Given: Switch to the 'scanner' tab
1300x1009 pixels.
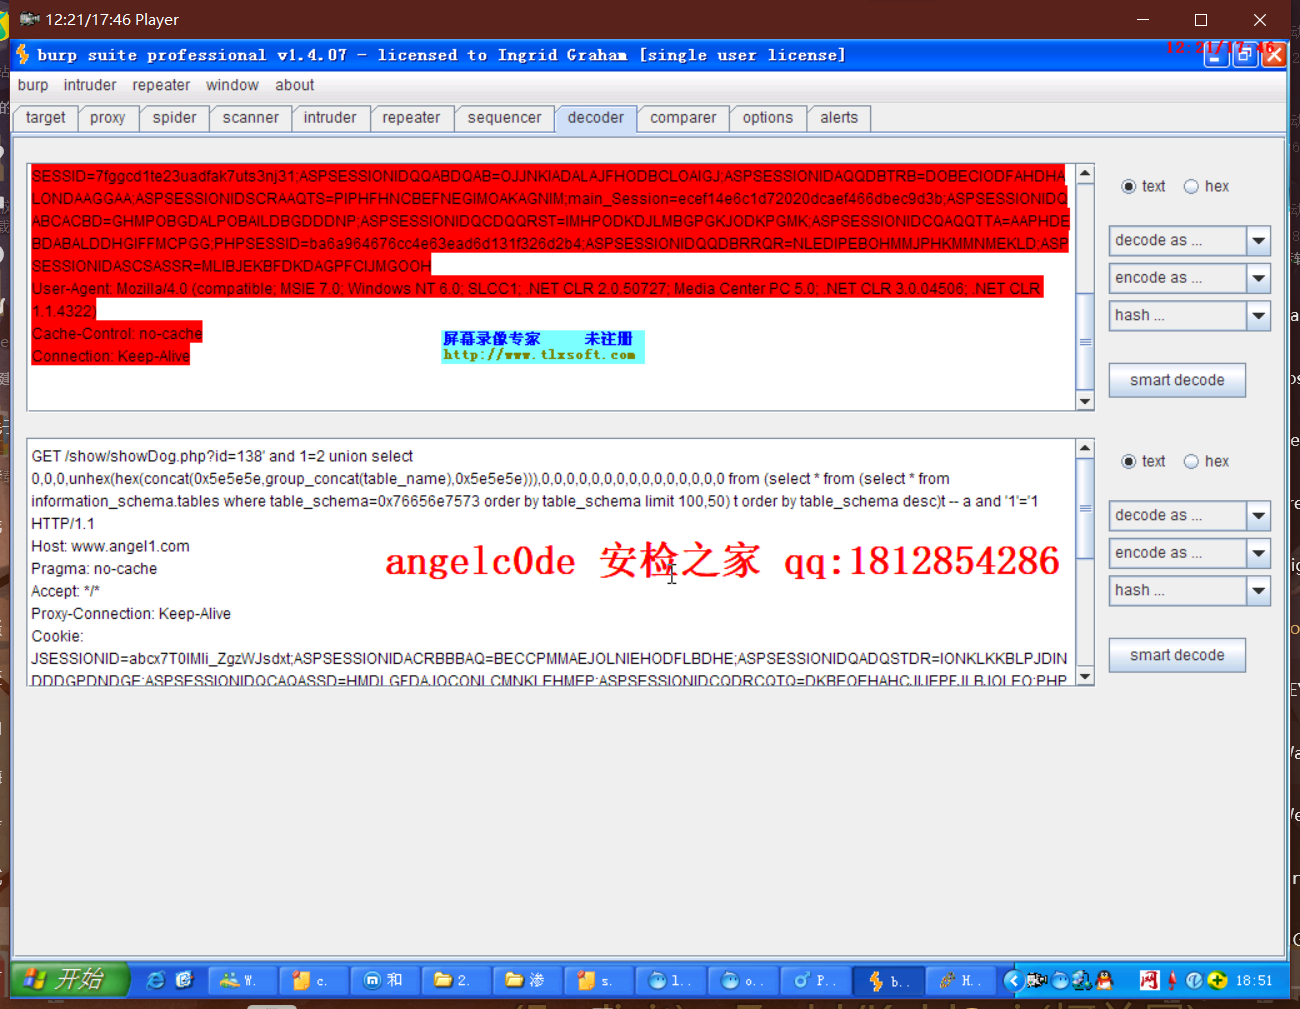Looking at the screenshot, I should click(251, 118).
